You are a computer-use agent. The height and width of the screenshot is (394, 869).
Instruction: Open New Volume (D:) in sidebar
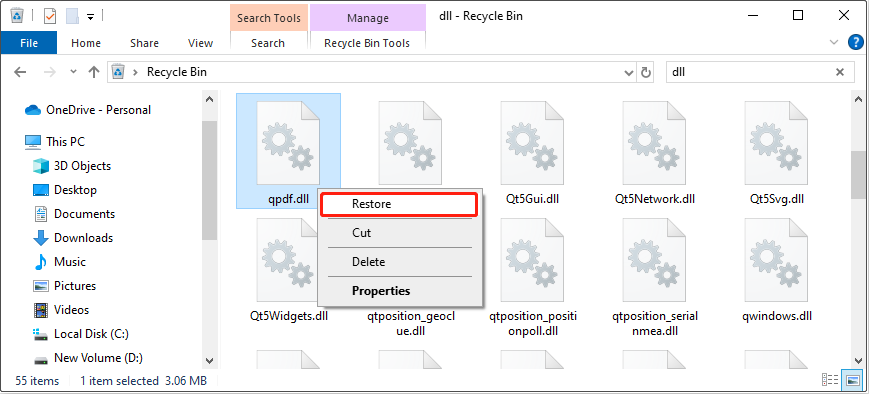coord(88,358)
